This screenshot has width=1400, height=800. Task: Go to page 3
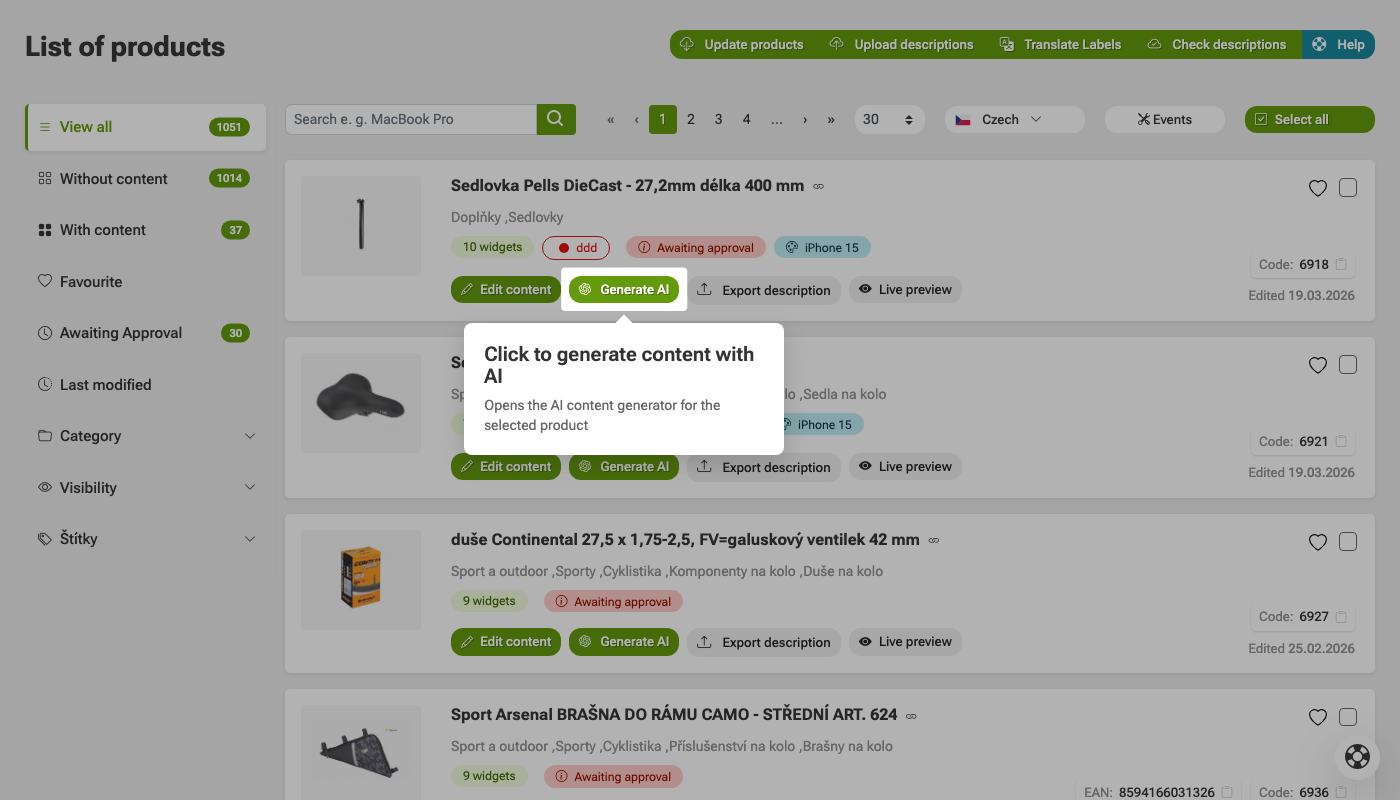(x=718, y=119)
